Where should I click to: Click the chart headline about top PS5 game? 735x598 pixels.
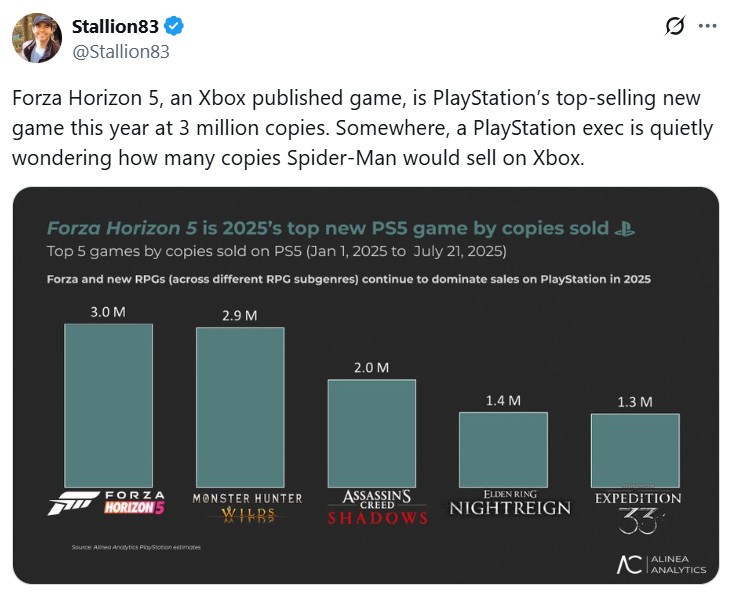(328, 228)
